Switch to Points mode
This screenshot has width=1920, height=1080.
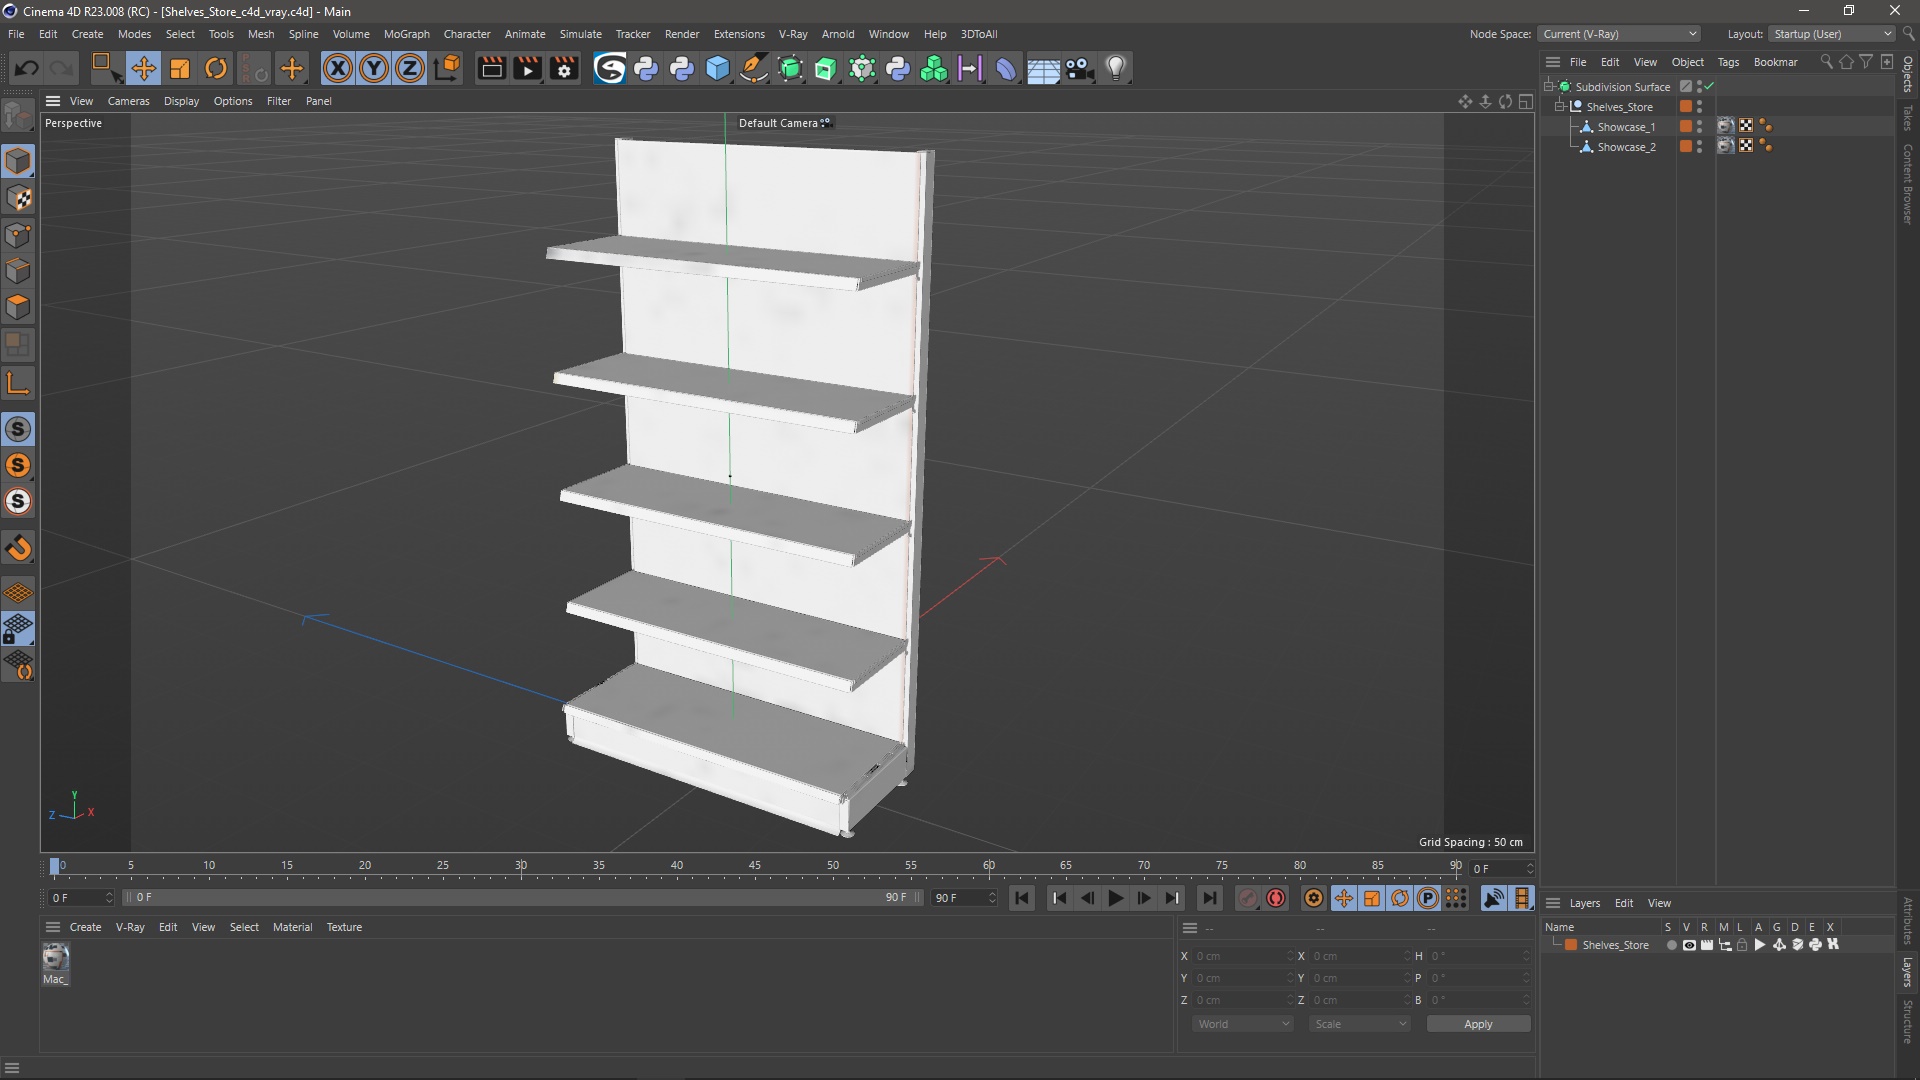tap(18, 235)
